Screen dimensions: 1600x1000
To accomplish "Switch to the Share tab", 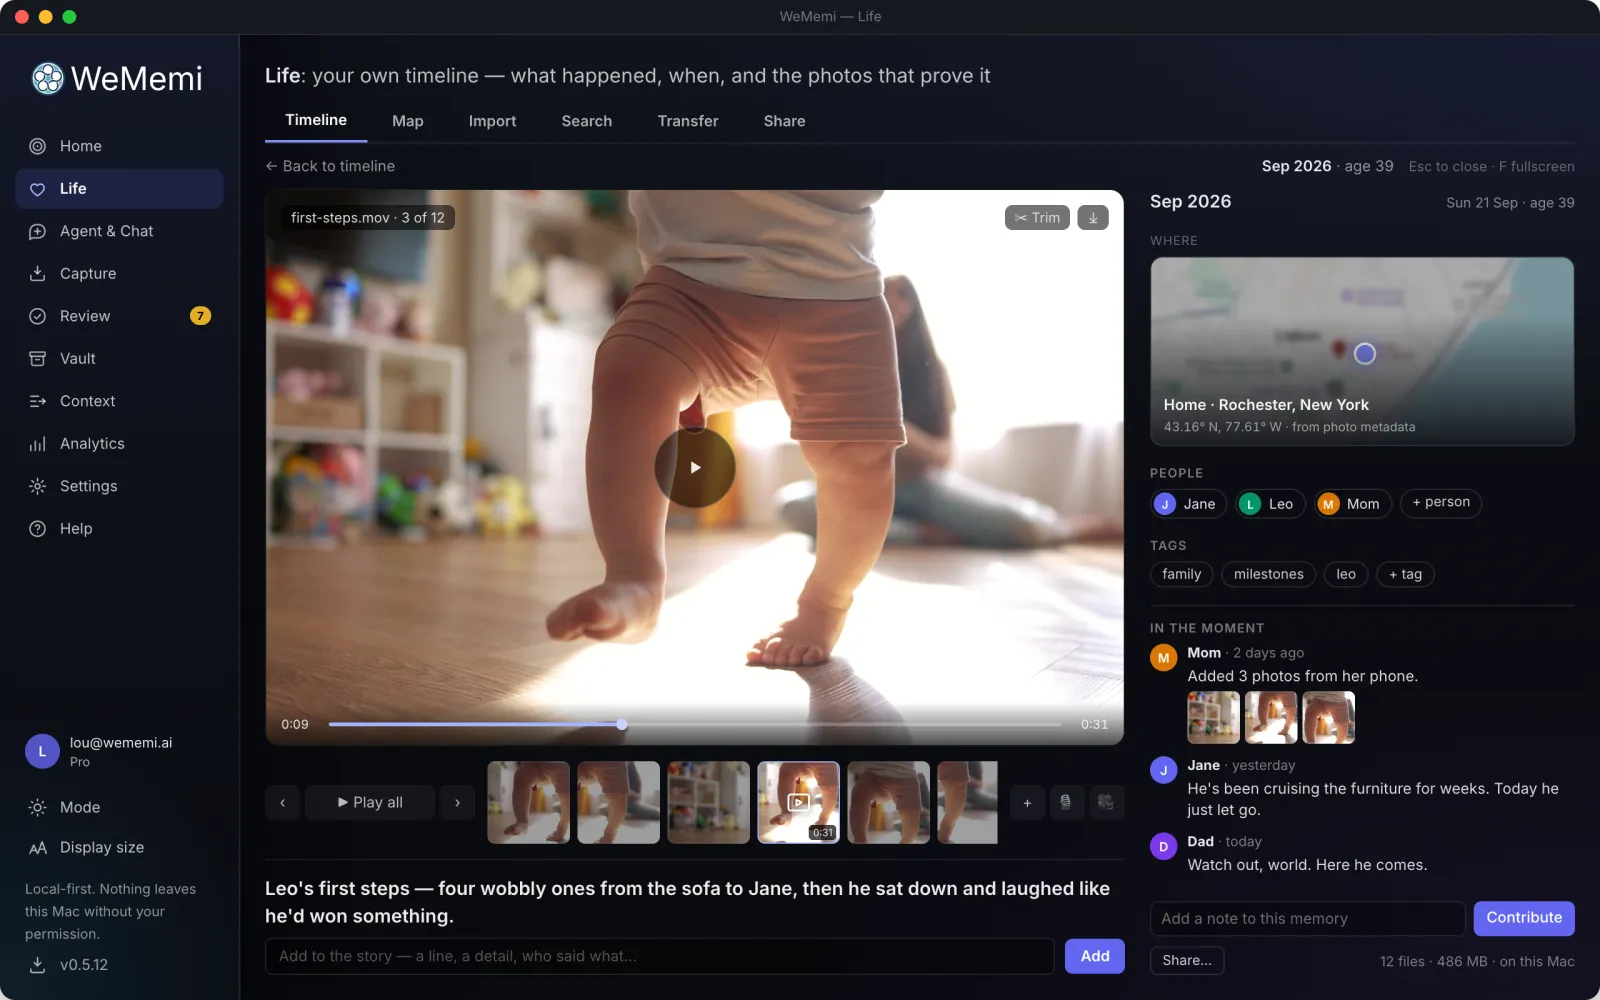I will [785, 121].
